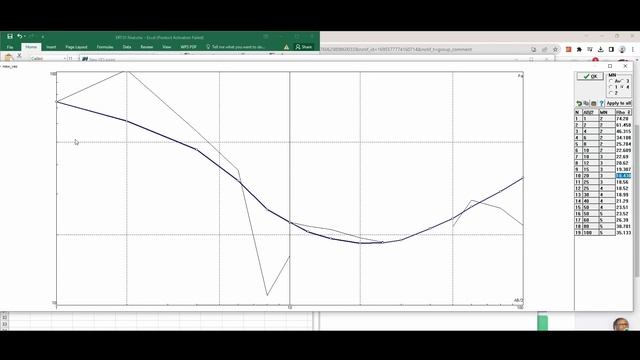
Task: Click the warning triangle icon in Excel ribbon
Action: point(287,47)
